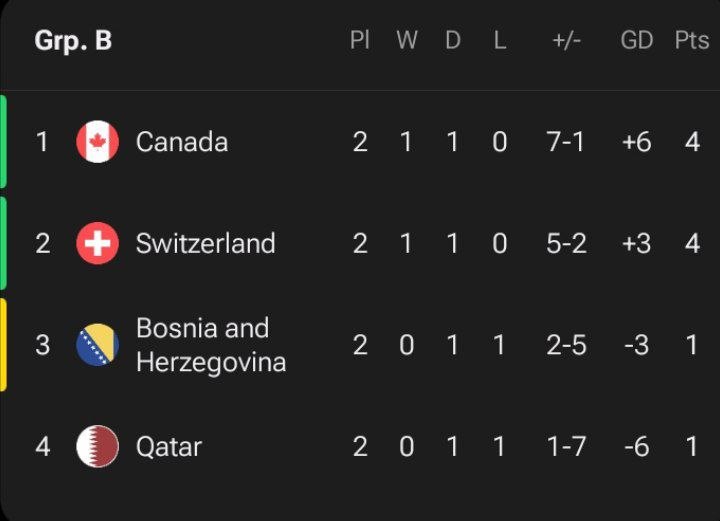Screen dimensions: 720x521
Task: Open the Switzerland team page
Action: tap(206, 243)
